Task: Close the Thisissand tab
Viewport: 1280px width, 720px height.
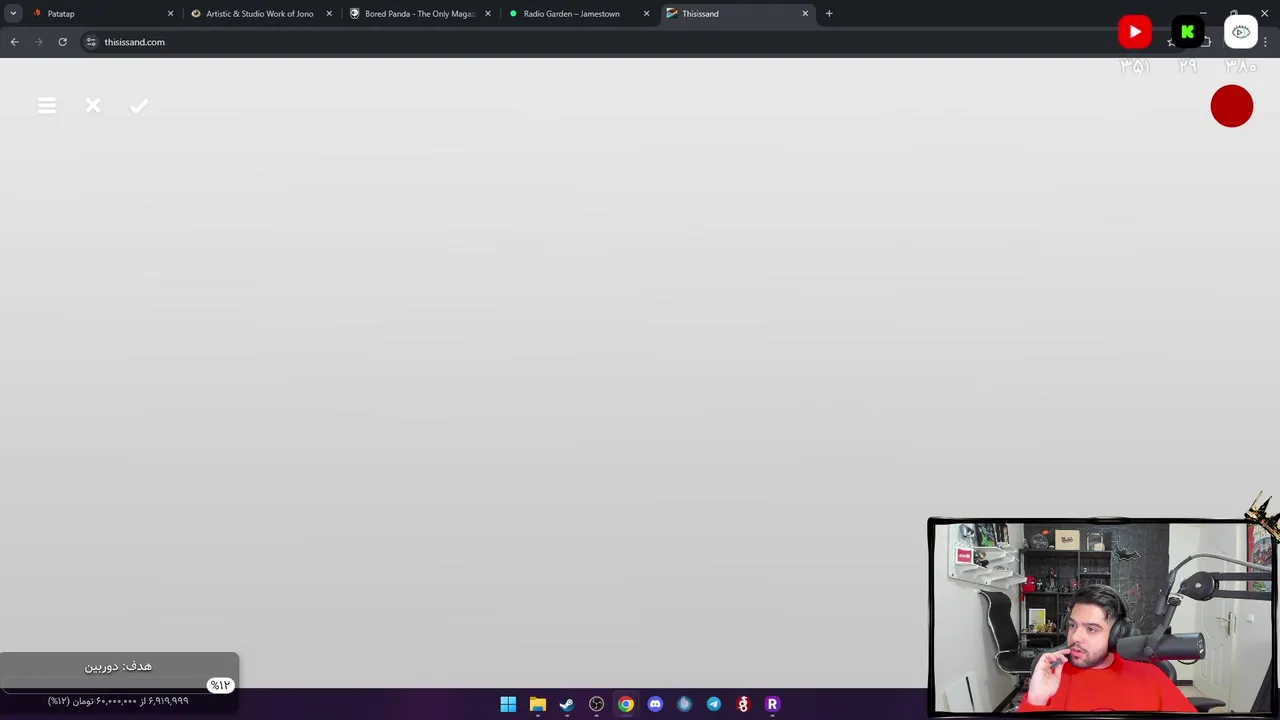Action: (805, 14)
